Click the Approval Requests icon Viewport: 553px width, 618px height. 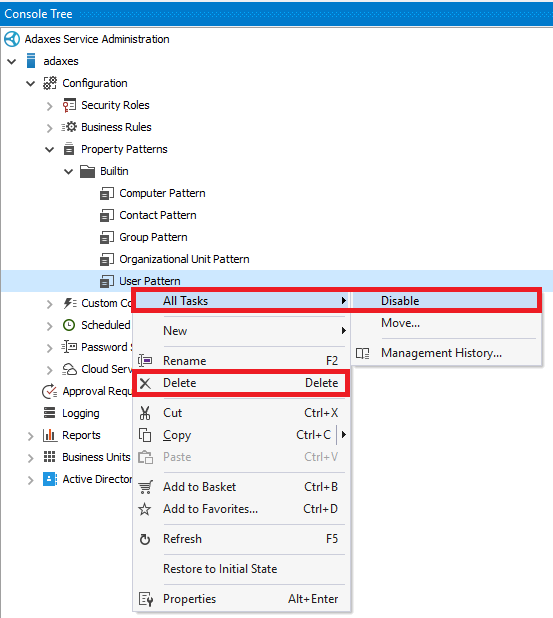50,391
